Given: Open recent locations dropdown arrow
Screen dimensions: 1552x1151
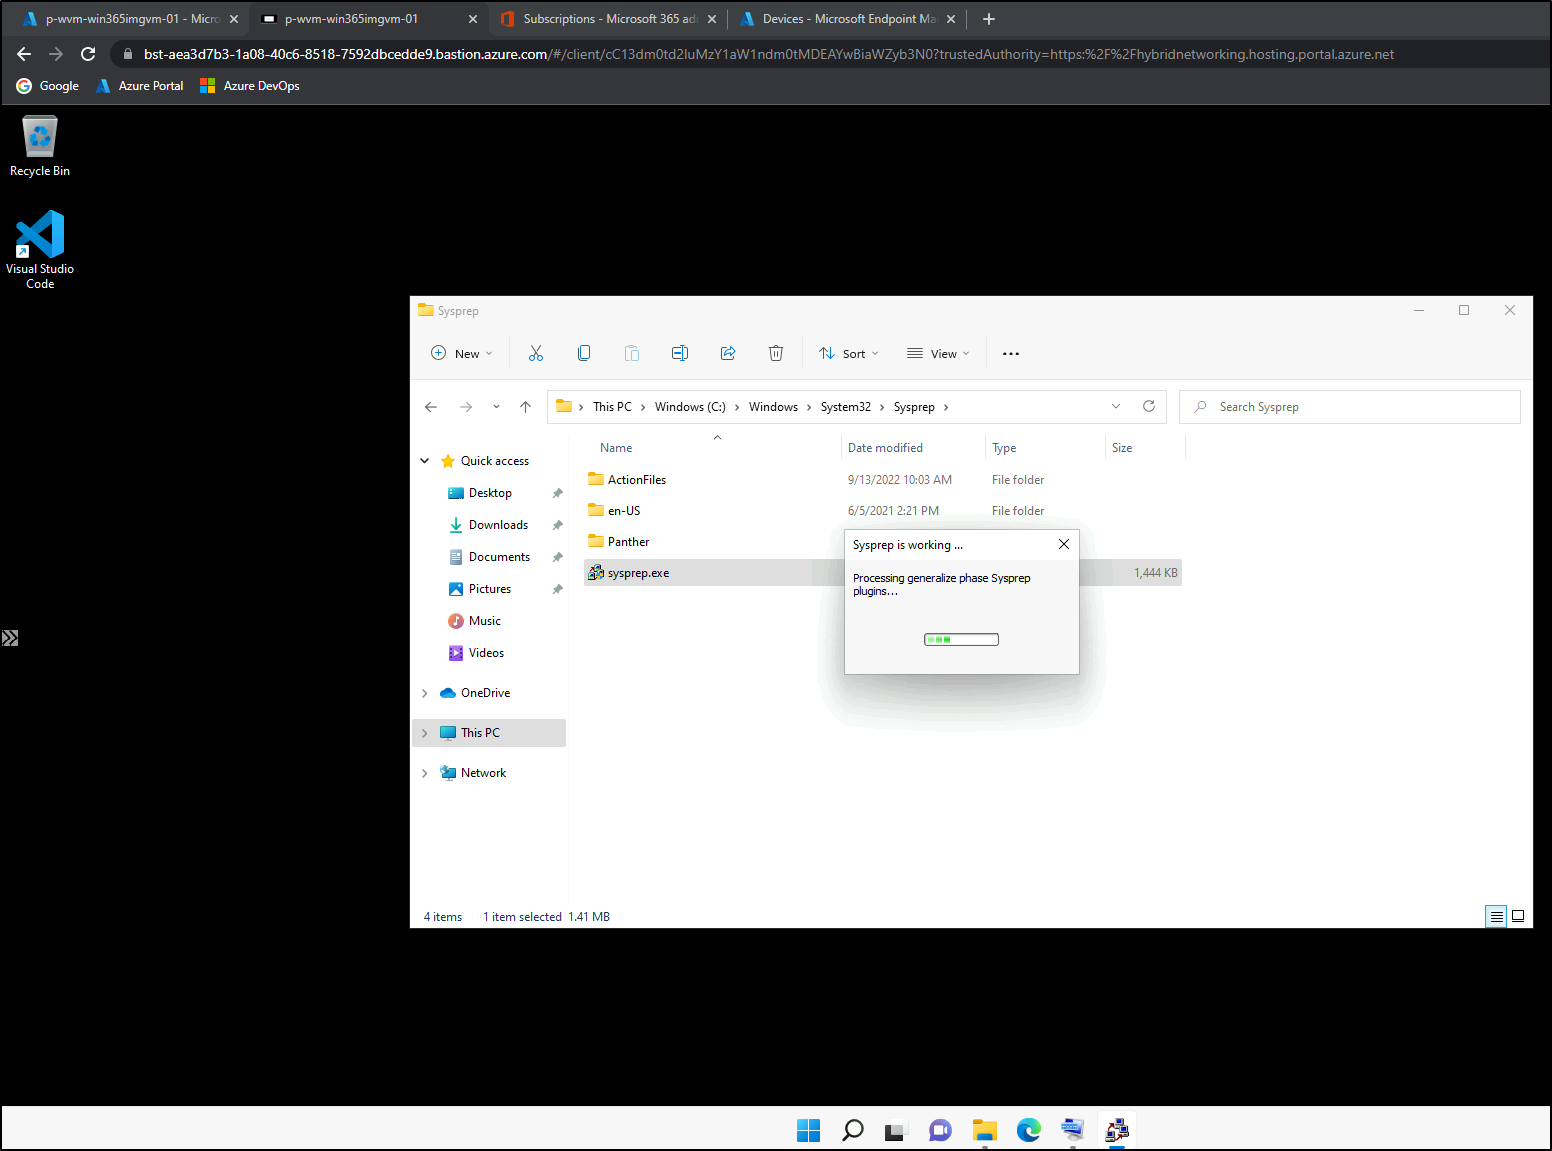Looking at the screenshot, I should 496,407.
